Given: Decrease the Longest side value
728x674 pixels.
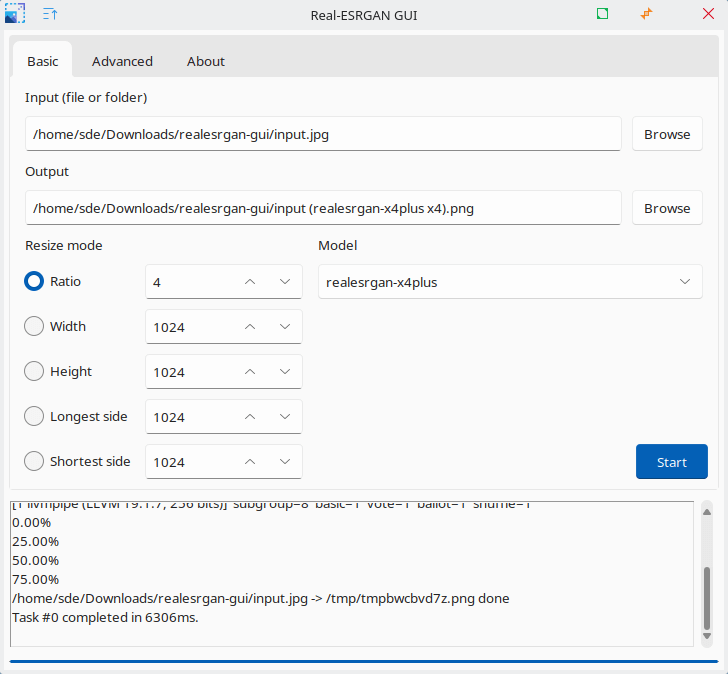Looking at the screenshot, I should click(285, 417).
